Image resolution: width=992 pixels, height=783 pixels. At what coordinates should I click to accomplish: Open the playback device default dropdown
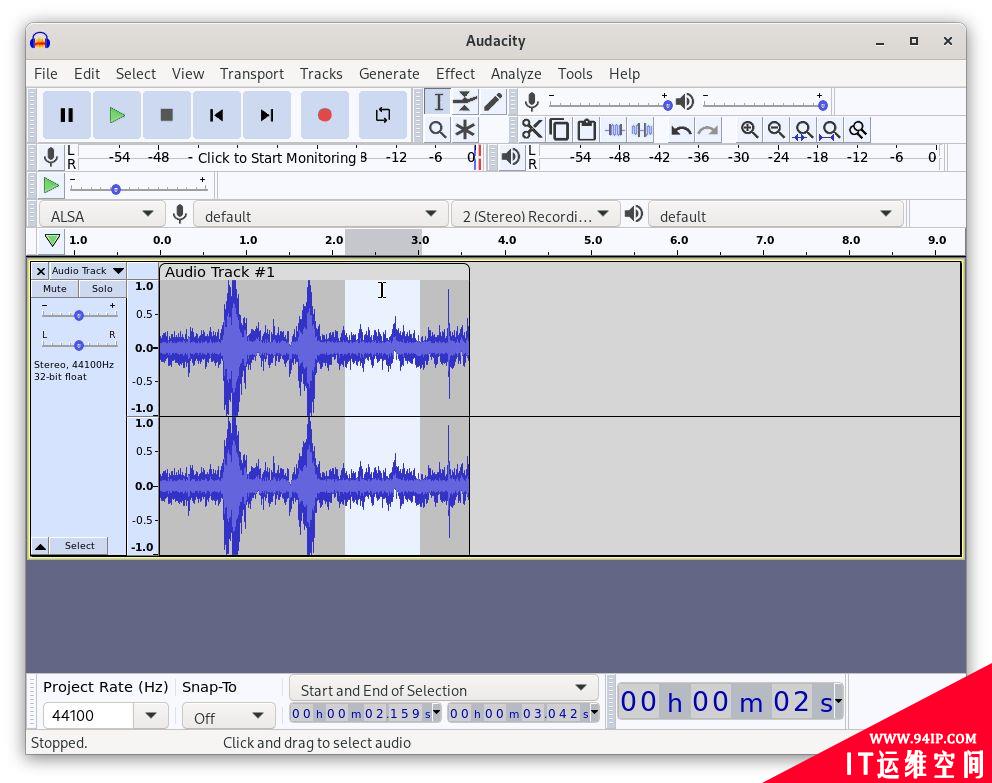[x=776, y=215]
